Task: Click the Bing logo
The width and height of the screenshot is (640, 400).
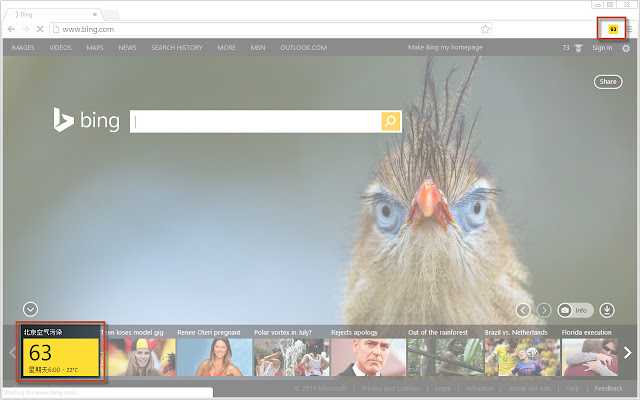Action: pyautogui.click(x=87, y=120)
